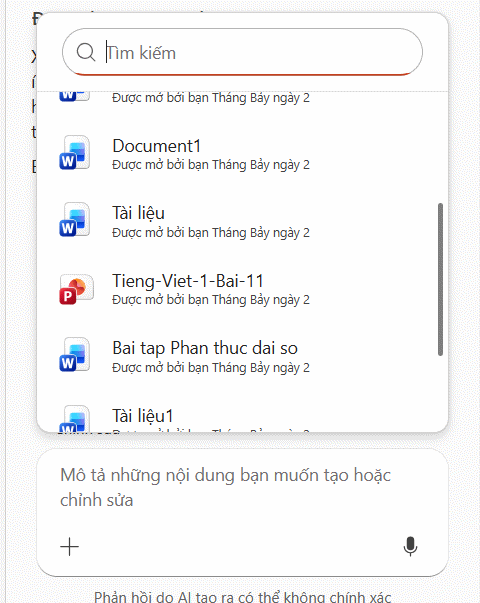Screen dimensions: 480x603
Task: Select the Tài liệu1 file name
Action: point(143,416)
